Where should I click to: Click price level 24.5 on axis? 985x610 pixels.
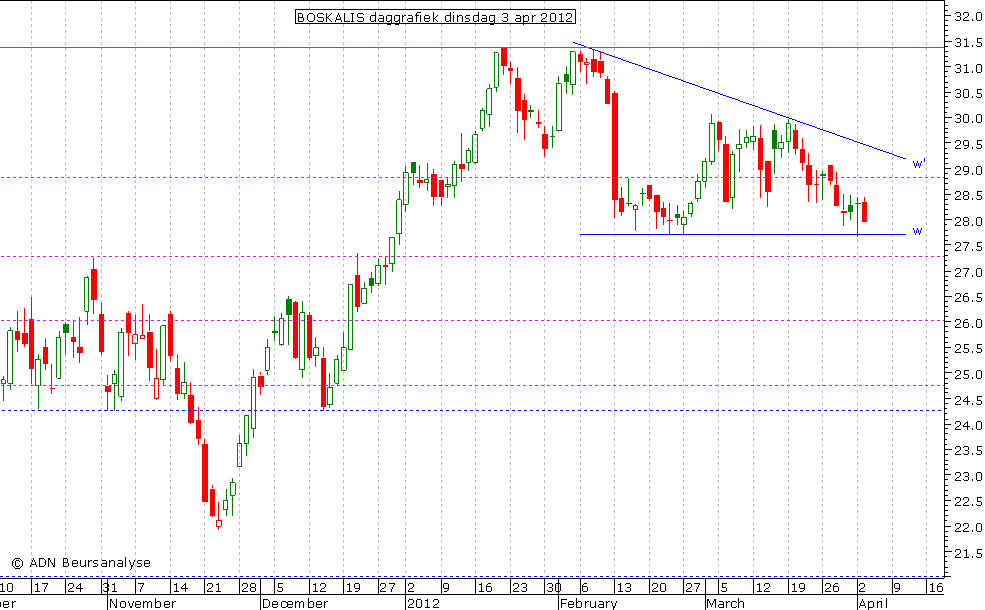point(968,400)
